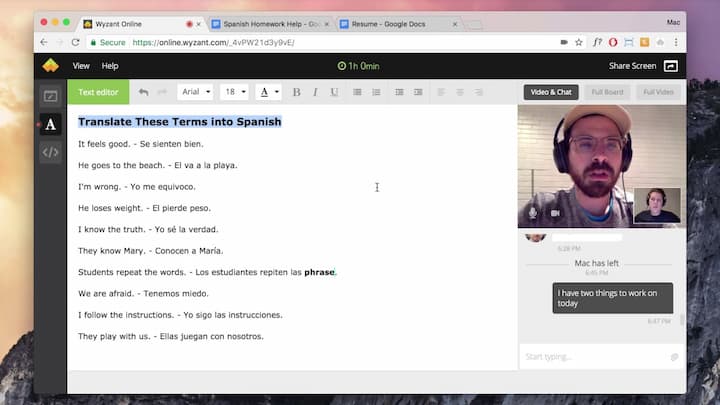Increase the text indent
The image size is (720, 405).
(418, 92)
